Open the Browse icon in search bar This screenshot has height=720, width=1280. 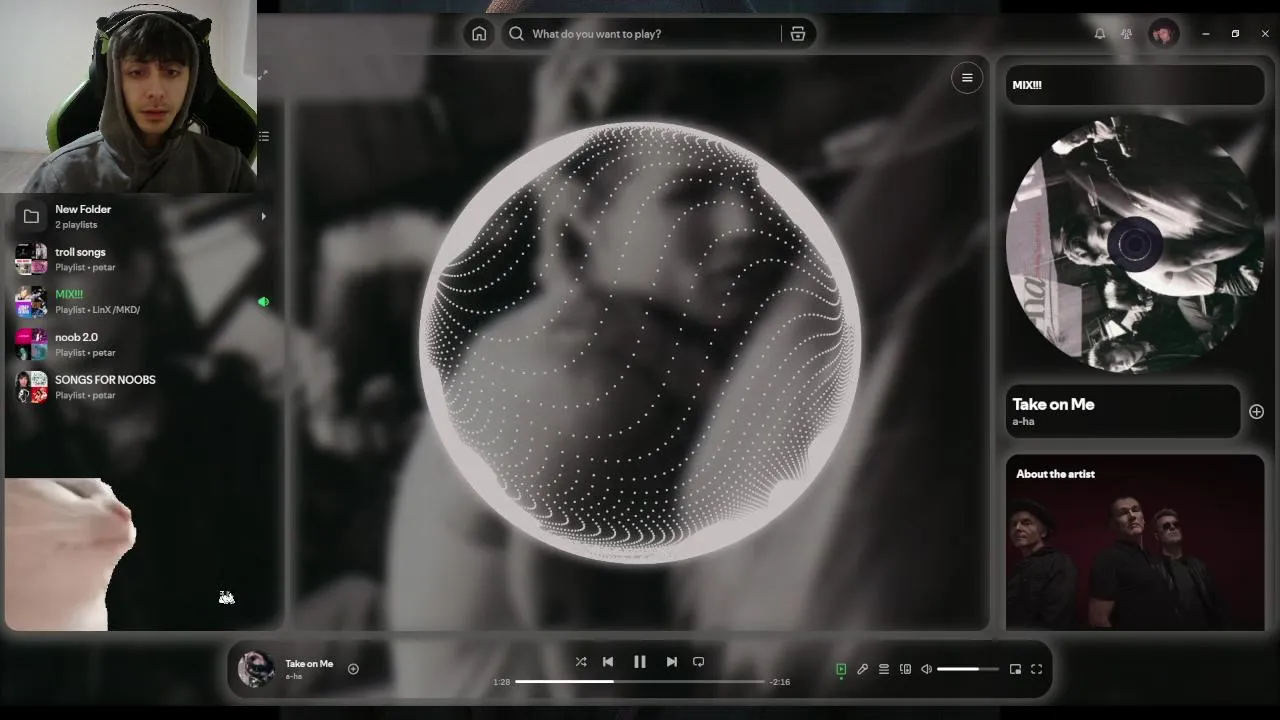tap(798, 34)
